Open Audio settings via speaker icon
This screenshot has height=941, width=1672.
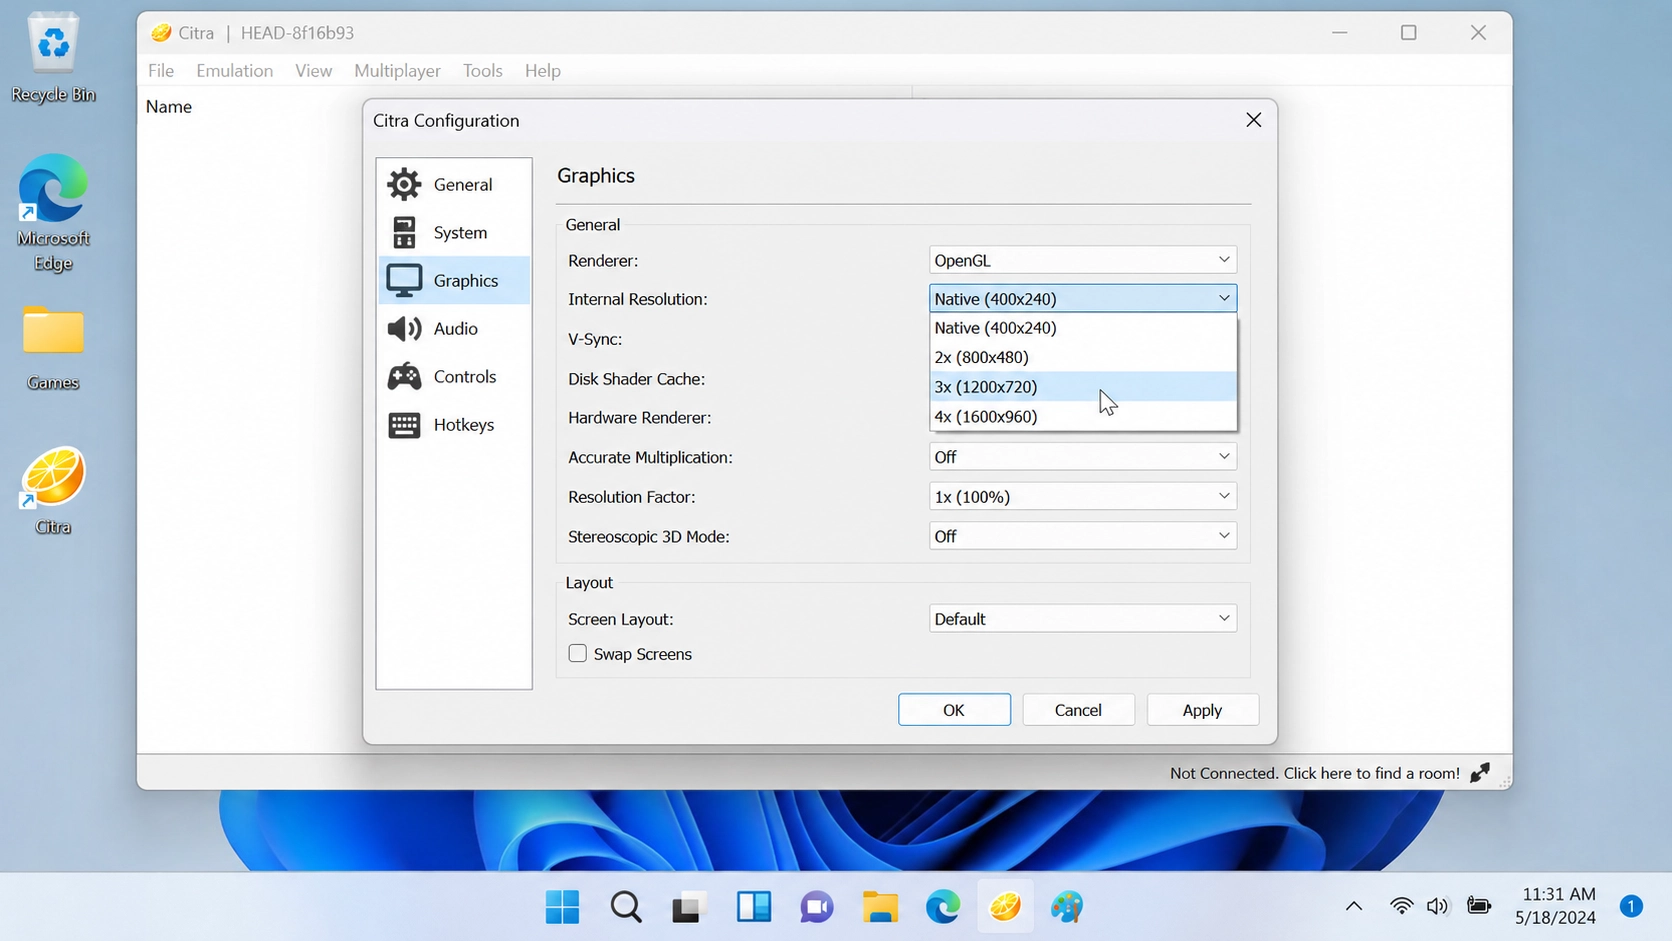tap(404, 328)
